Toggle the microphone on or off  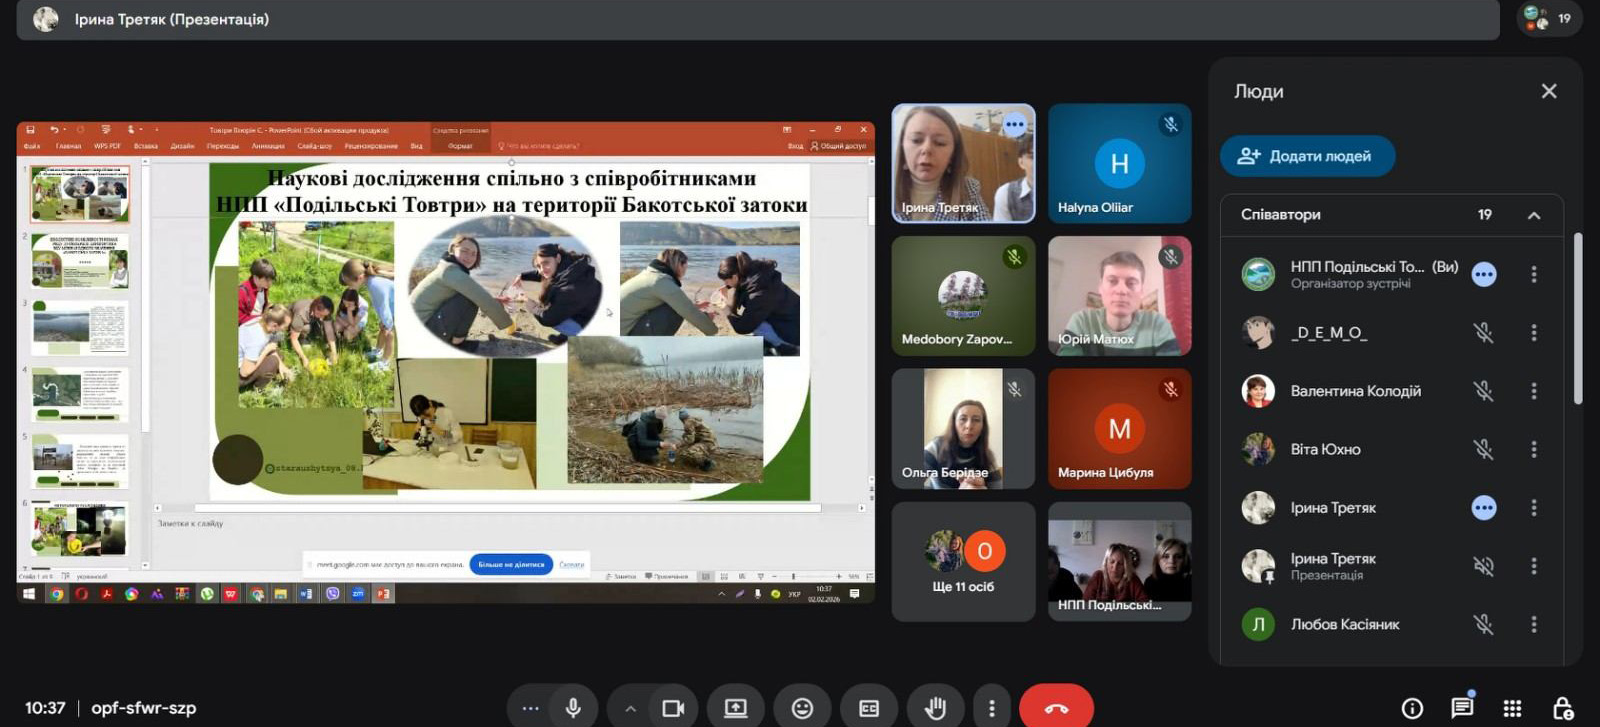pyautogui.click(x=573, y=708)
